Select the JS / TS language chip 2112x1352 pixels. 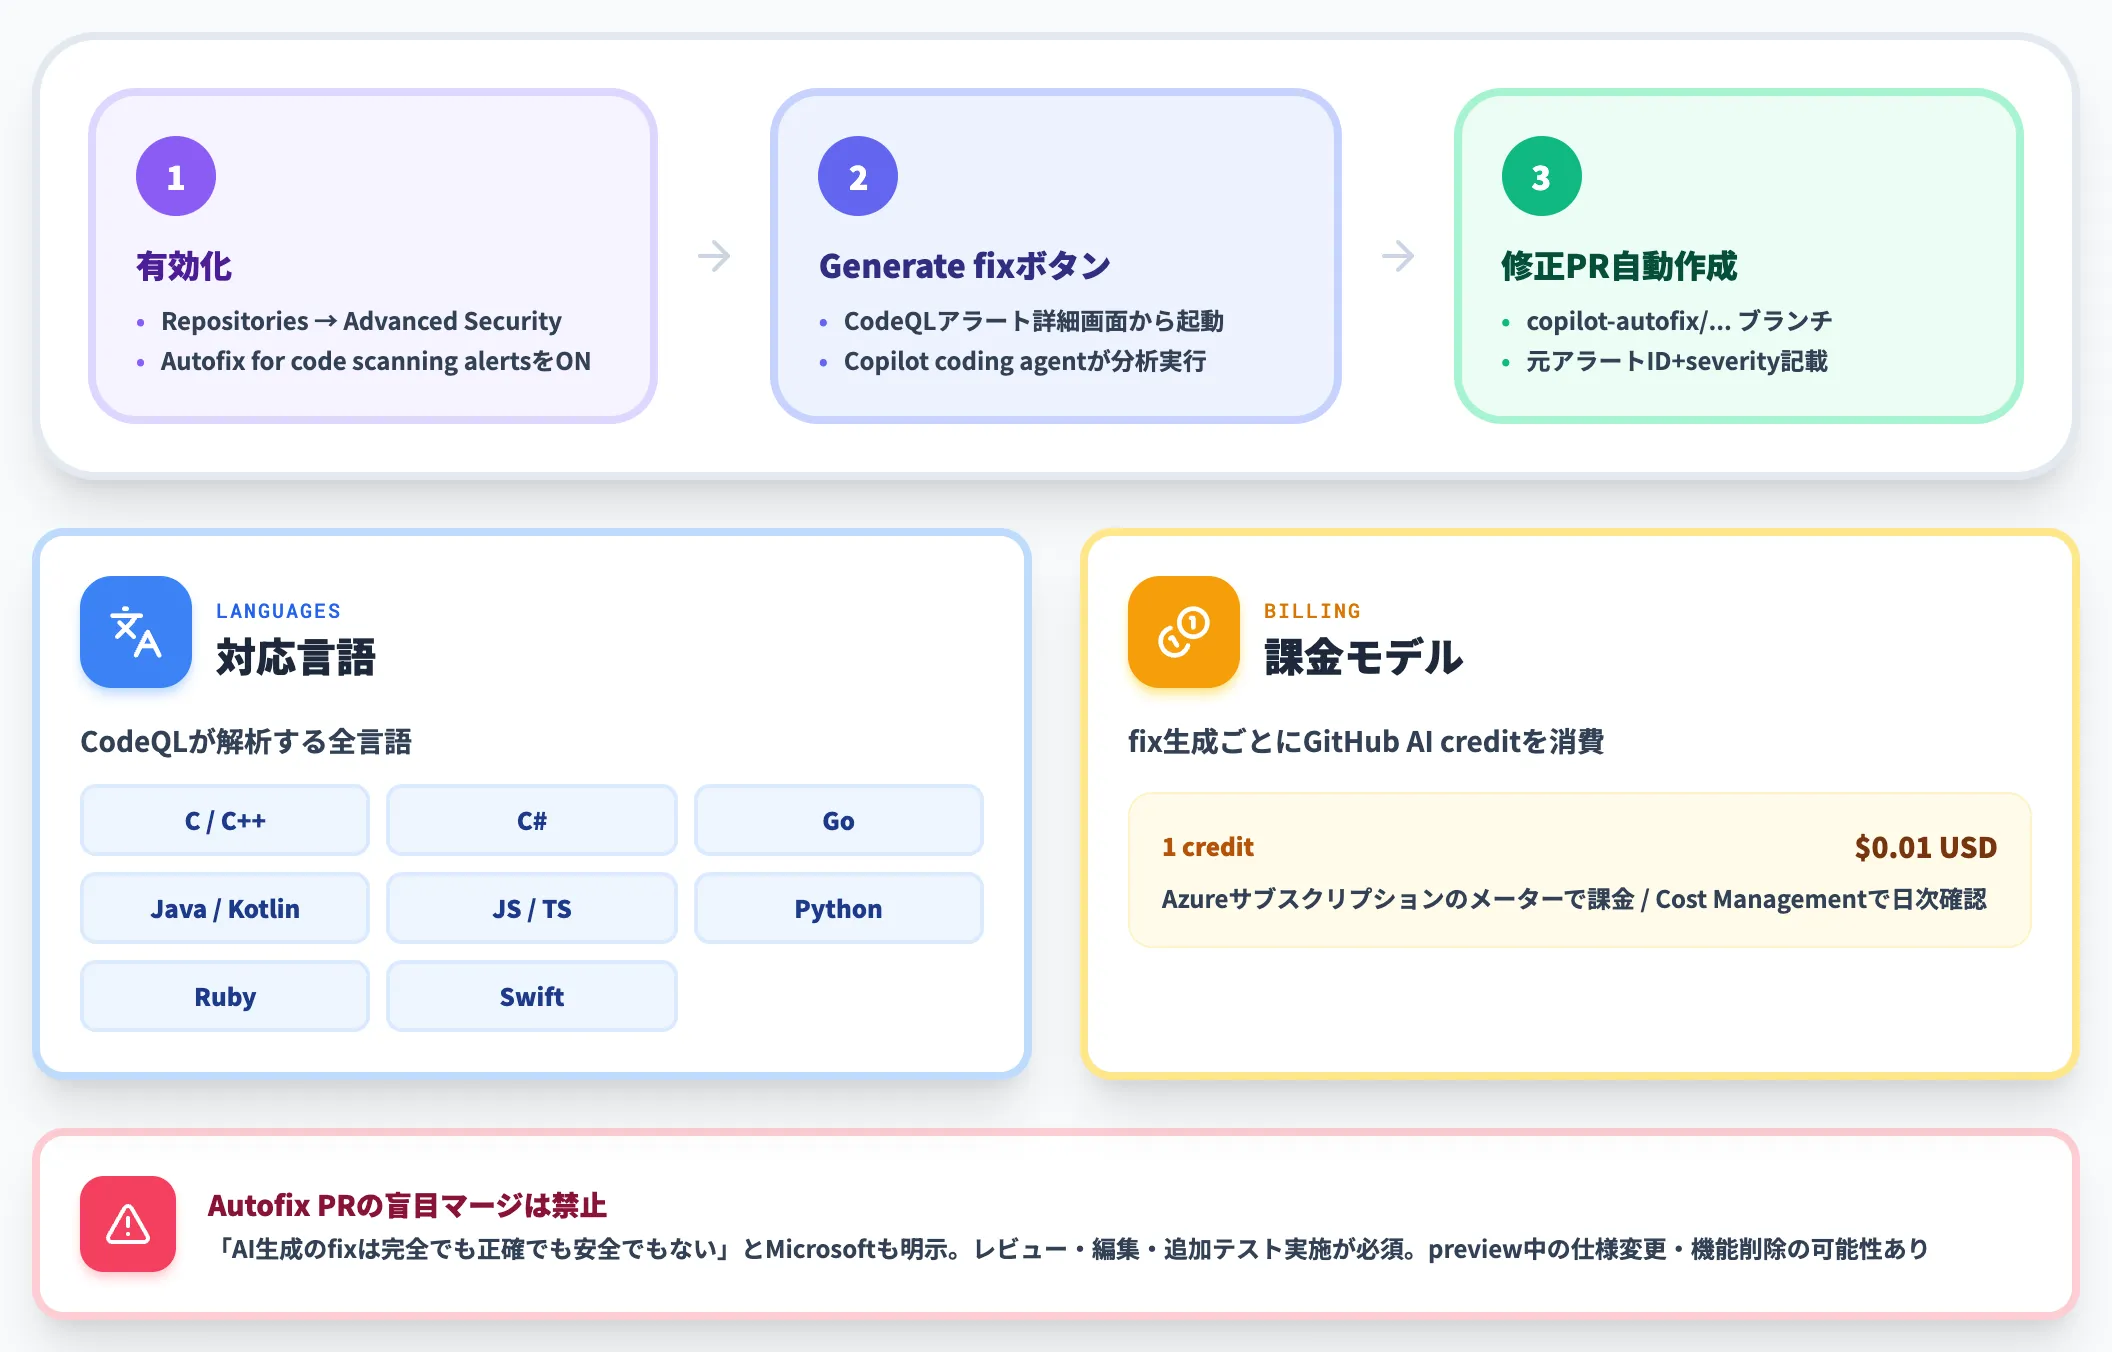point(532,908)
